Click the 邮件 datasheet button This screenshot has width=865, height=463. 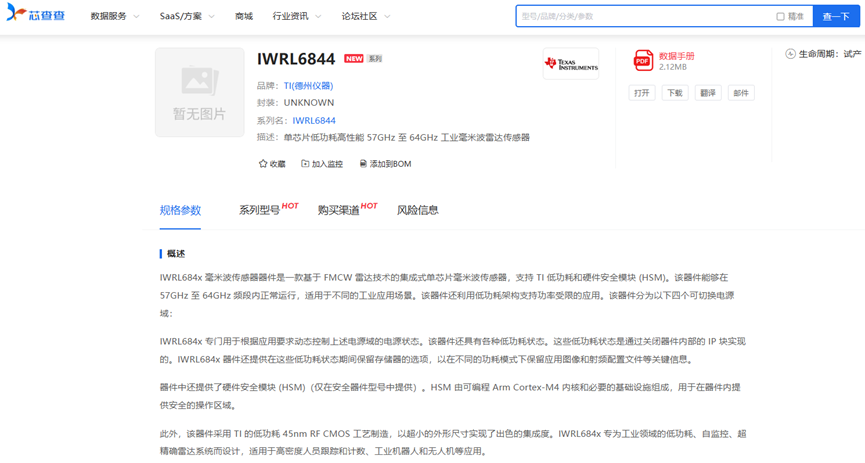741,93
